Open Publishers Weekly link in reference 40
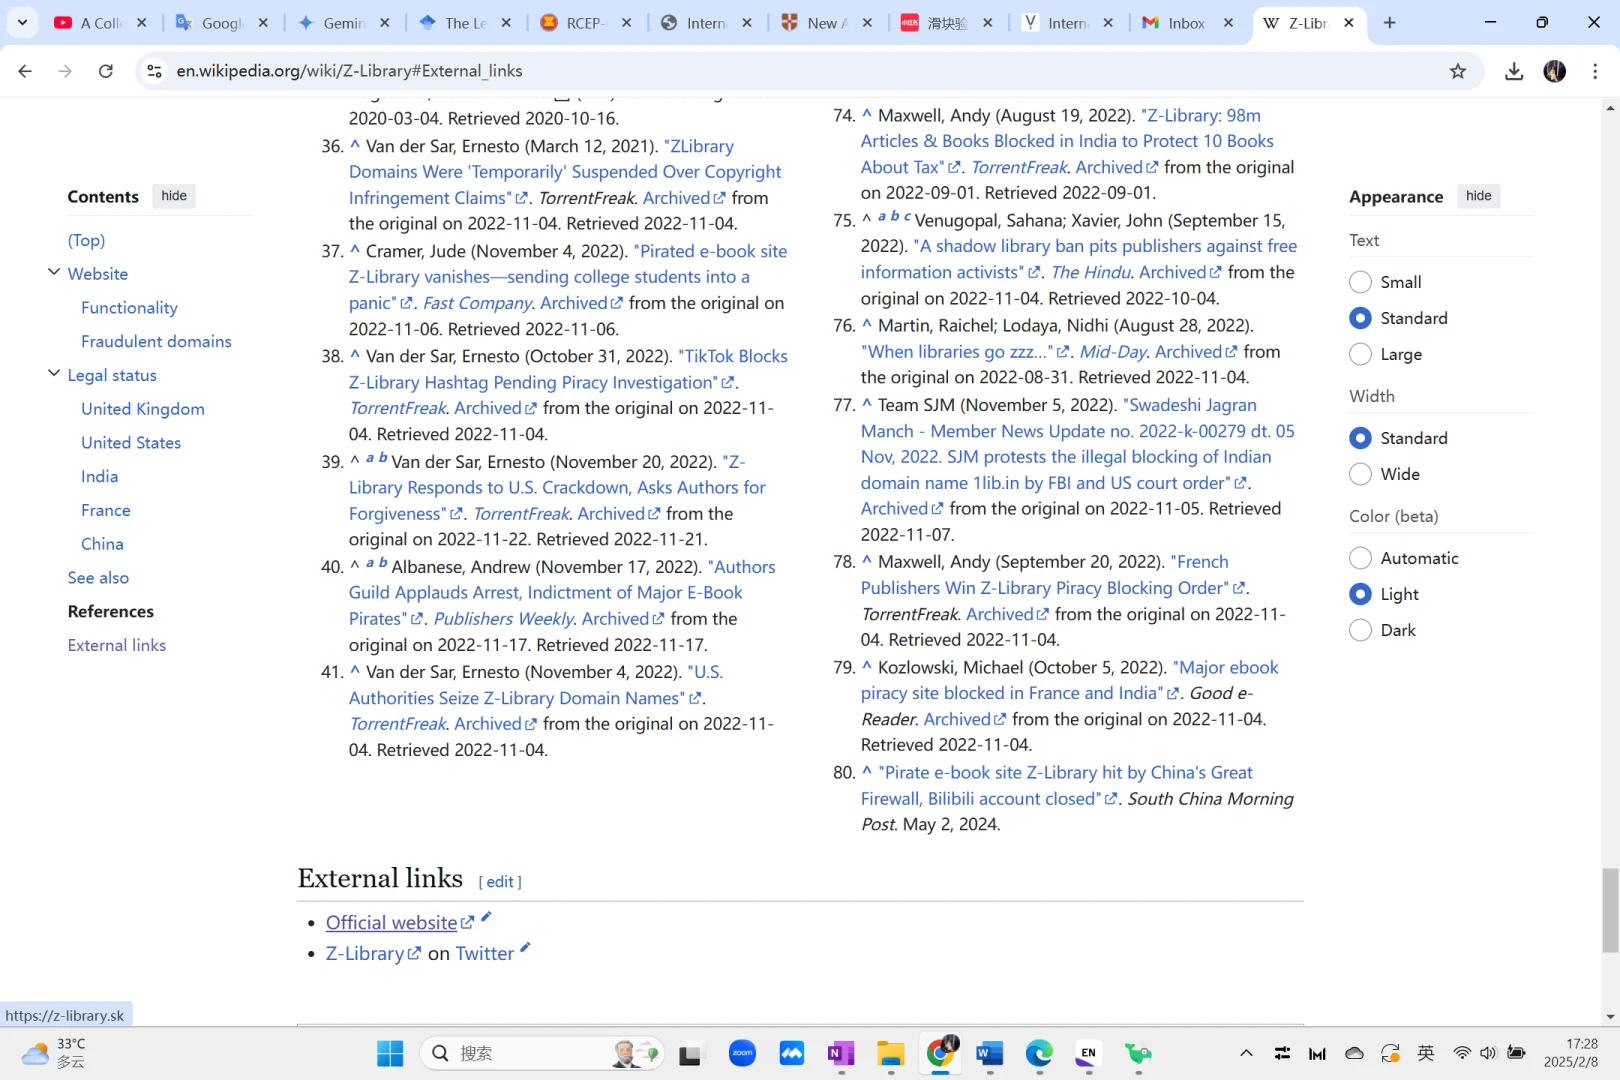 (x=503, y=618)
